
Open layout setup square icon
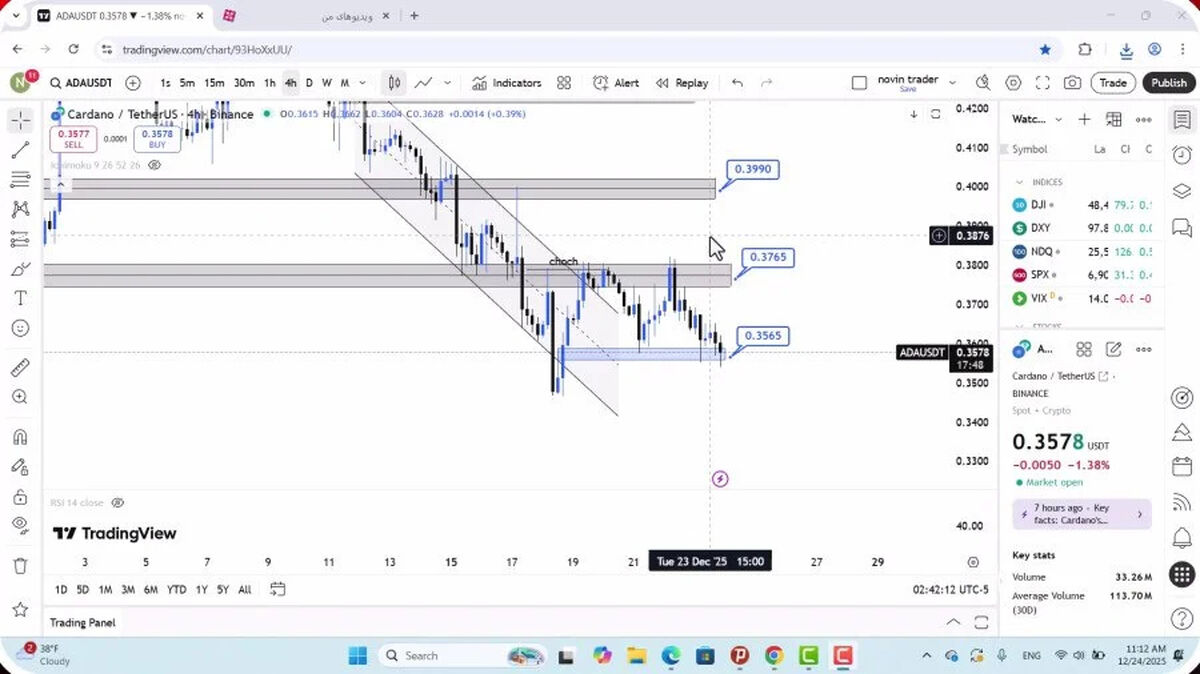coord(859,83)
